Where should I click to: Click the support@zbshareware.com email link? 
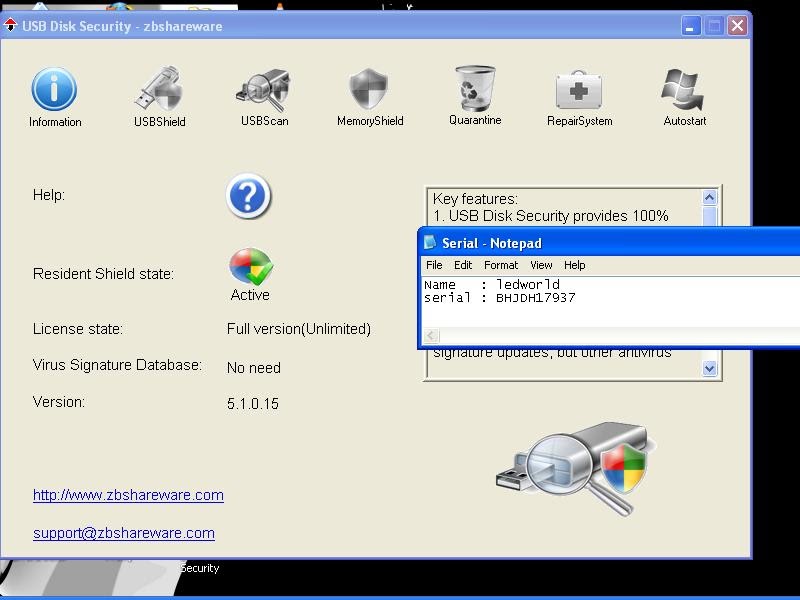123,533
